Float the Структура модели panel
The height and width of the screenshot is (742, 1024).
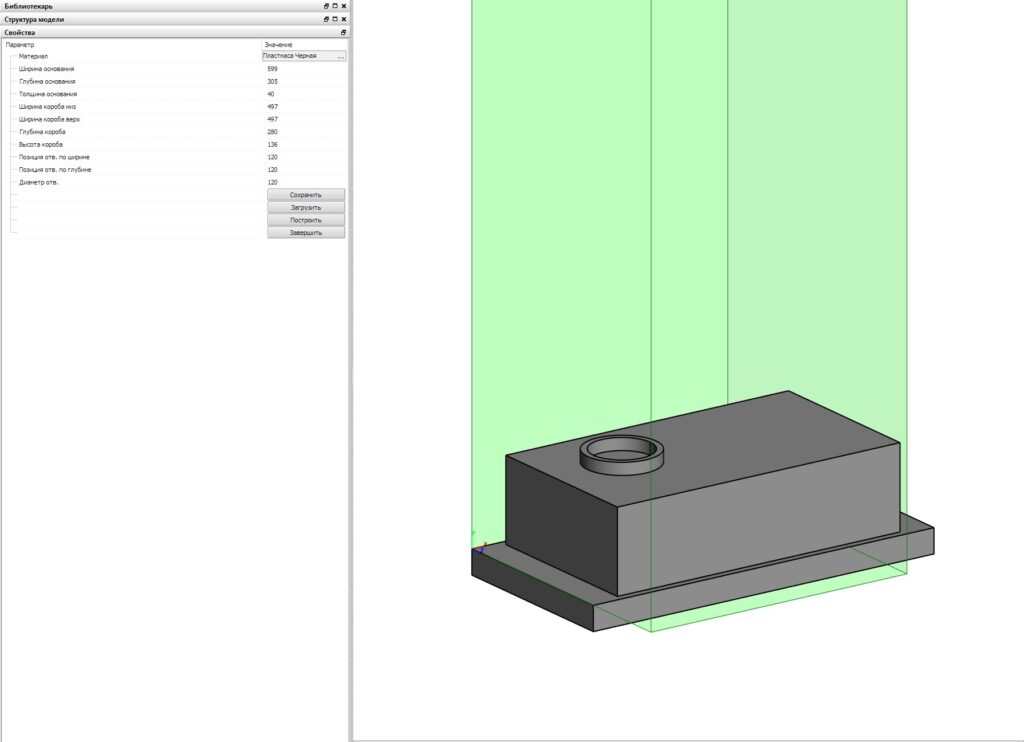(x=327, y=19)
